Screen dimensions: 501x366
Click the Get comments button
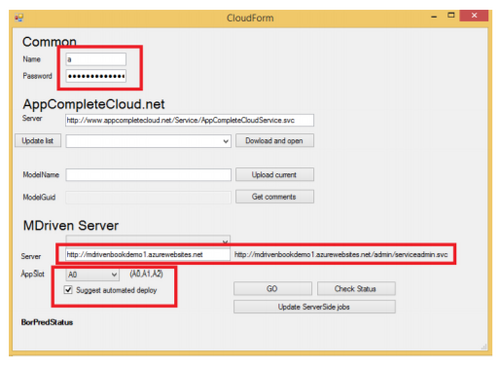[x=274, y=197]
